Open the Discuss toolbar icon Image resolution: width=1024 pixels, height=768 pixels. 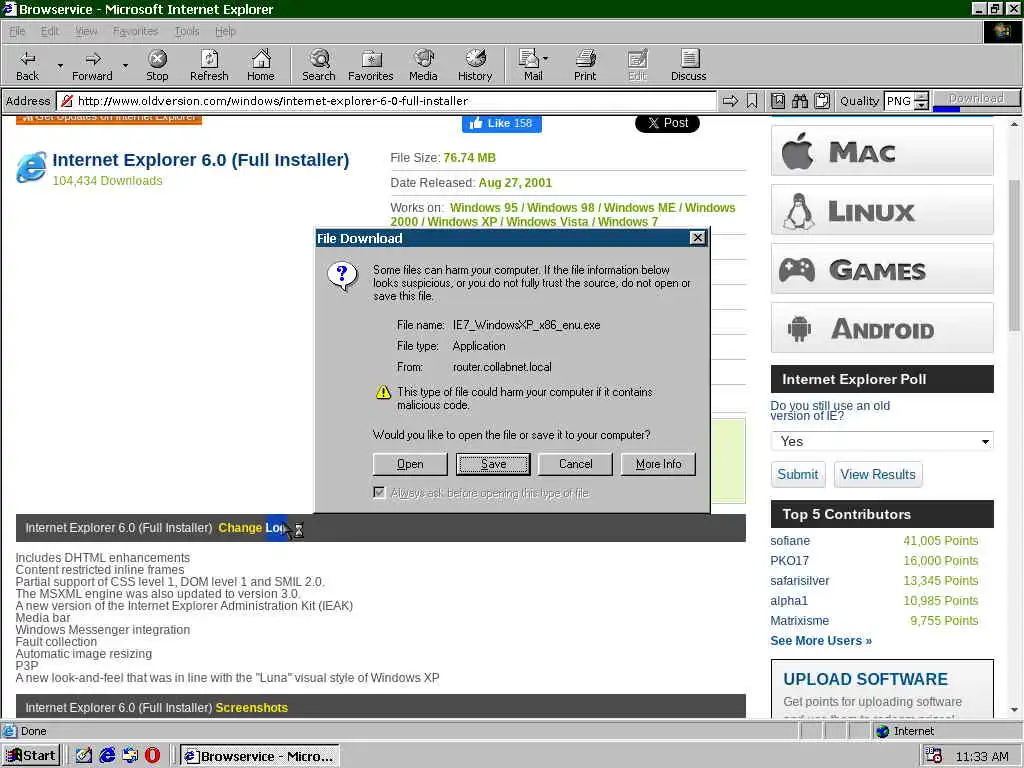click(688, 65)
